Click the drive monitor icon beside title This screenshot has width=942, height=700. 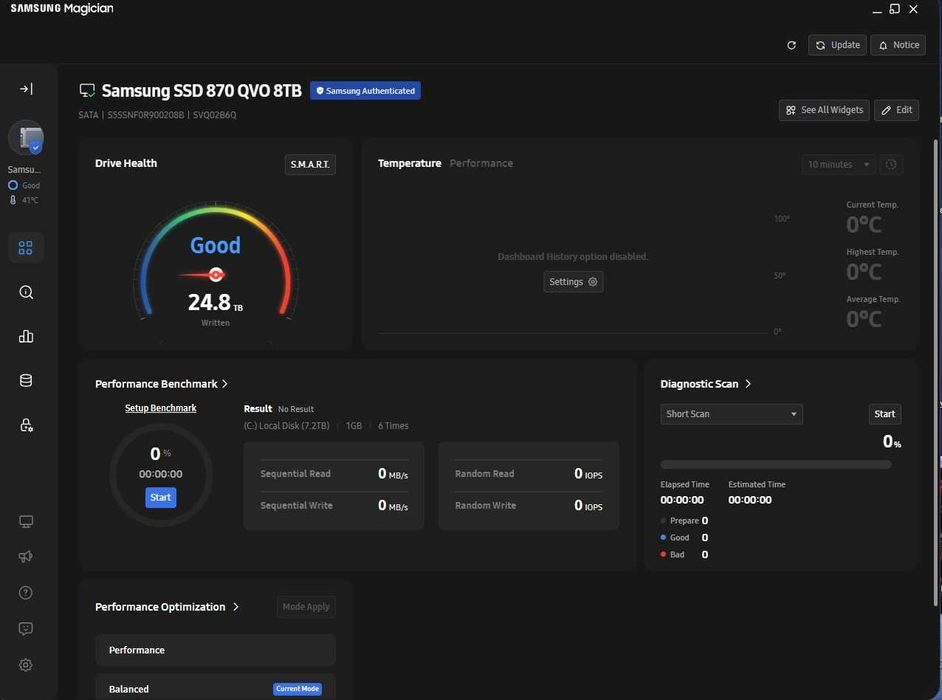click(x=87, y=91)
